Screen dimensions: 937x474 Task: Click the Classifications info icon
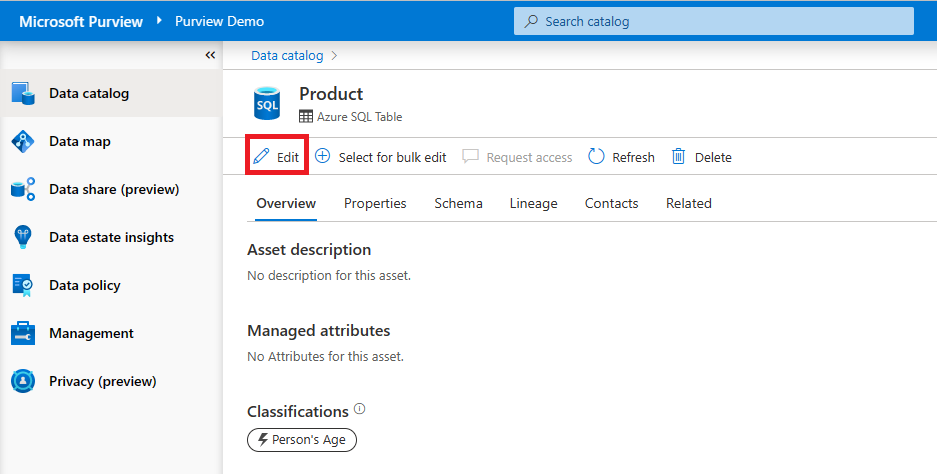click(360, 410)
